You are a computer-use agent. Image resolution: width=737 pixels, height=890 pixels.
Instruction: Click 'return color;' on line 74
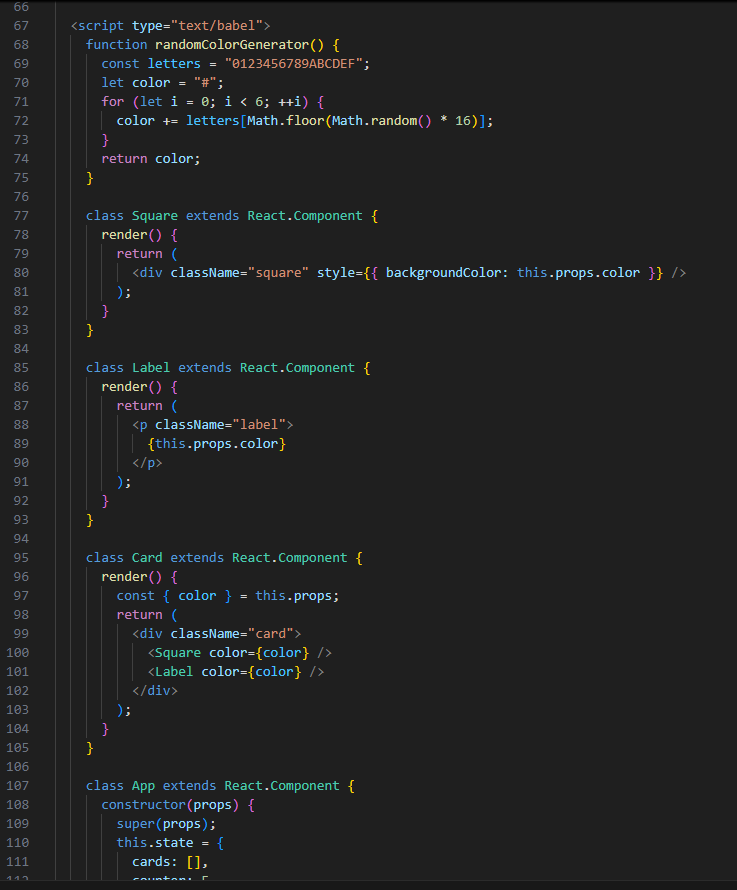click(151, 159)
